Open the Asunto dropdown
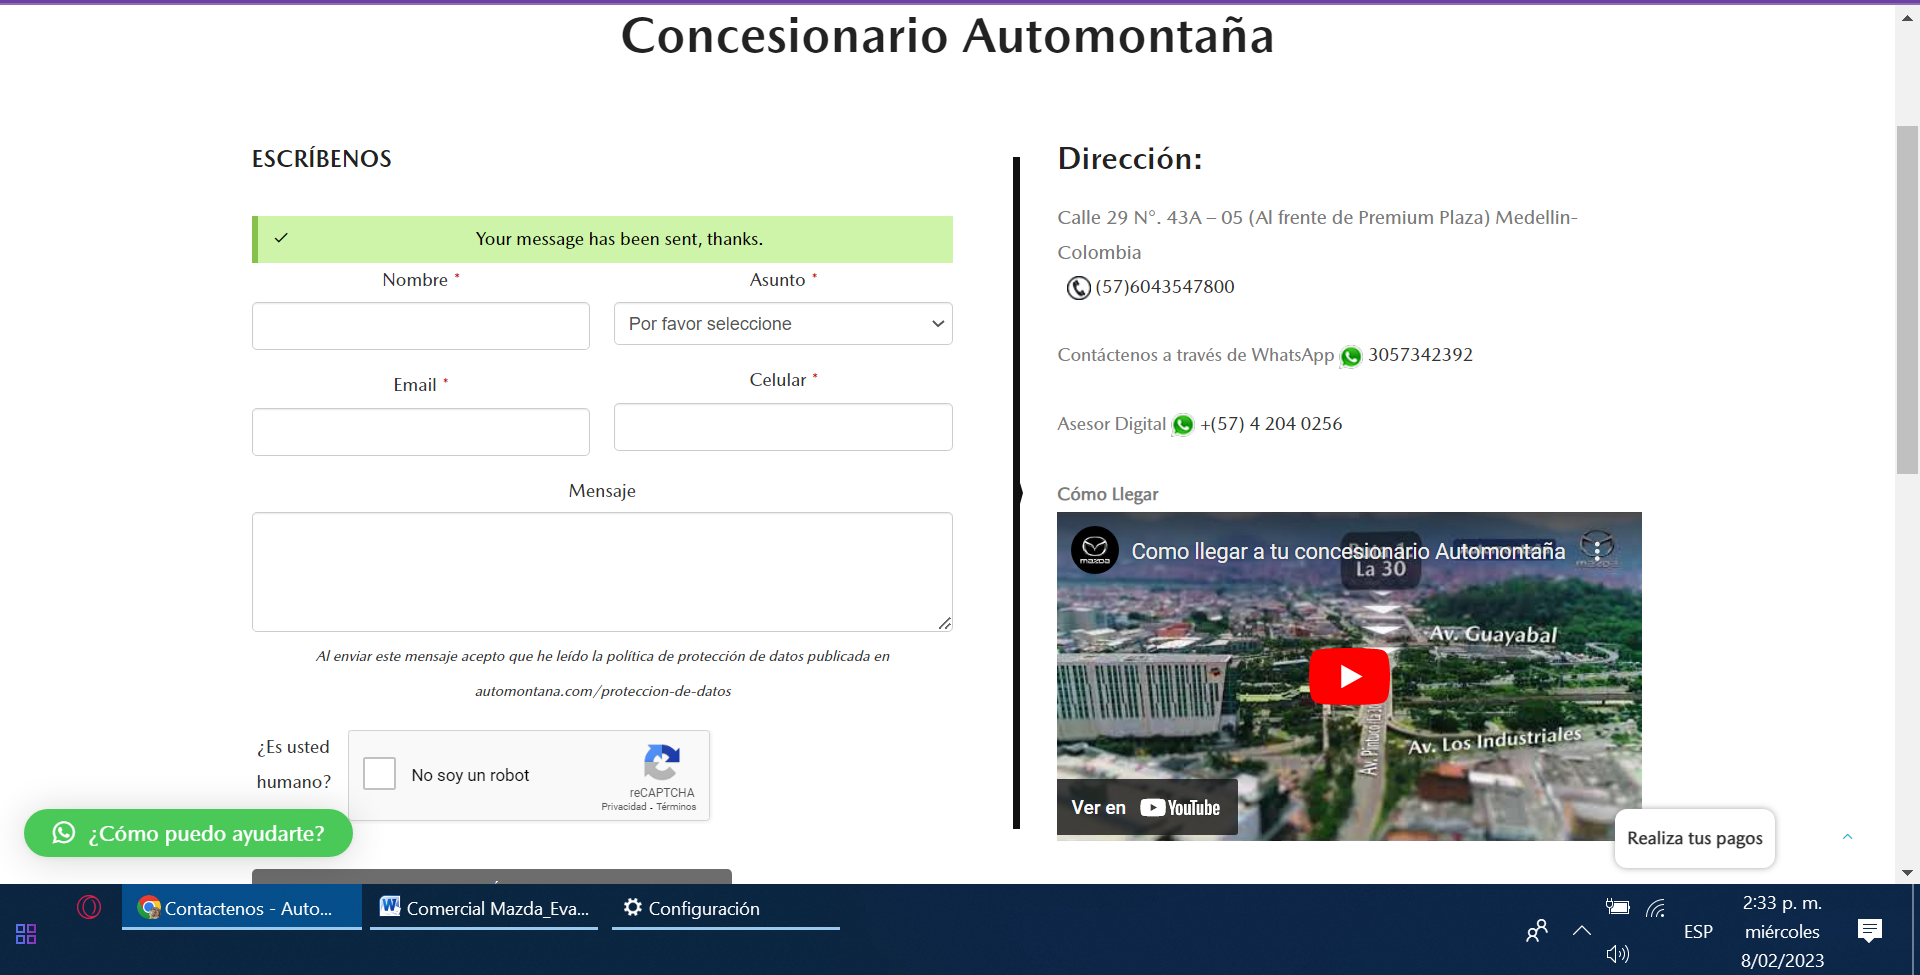Viewport: 1920px width, 975px height. point(783,324)
